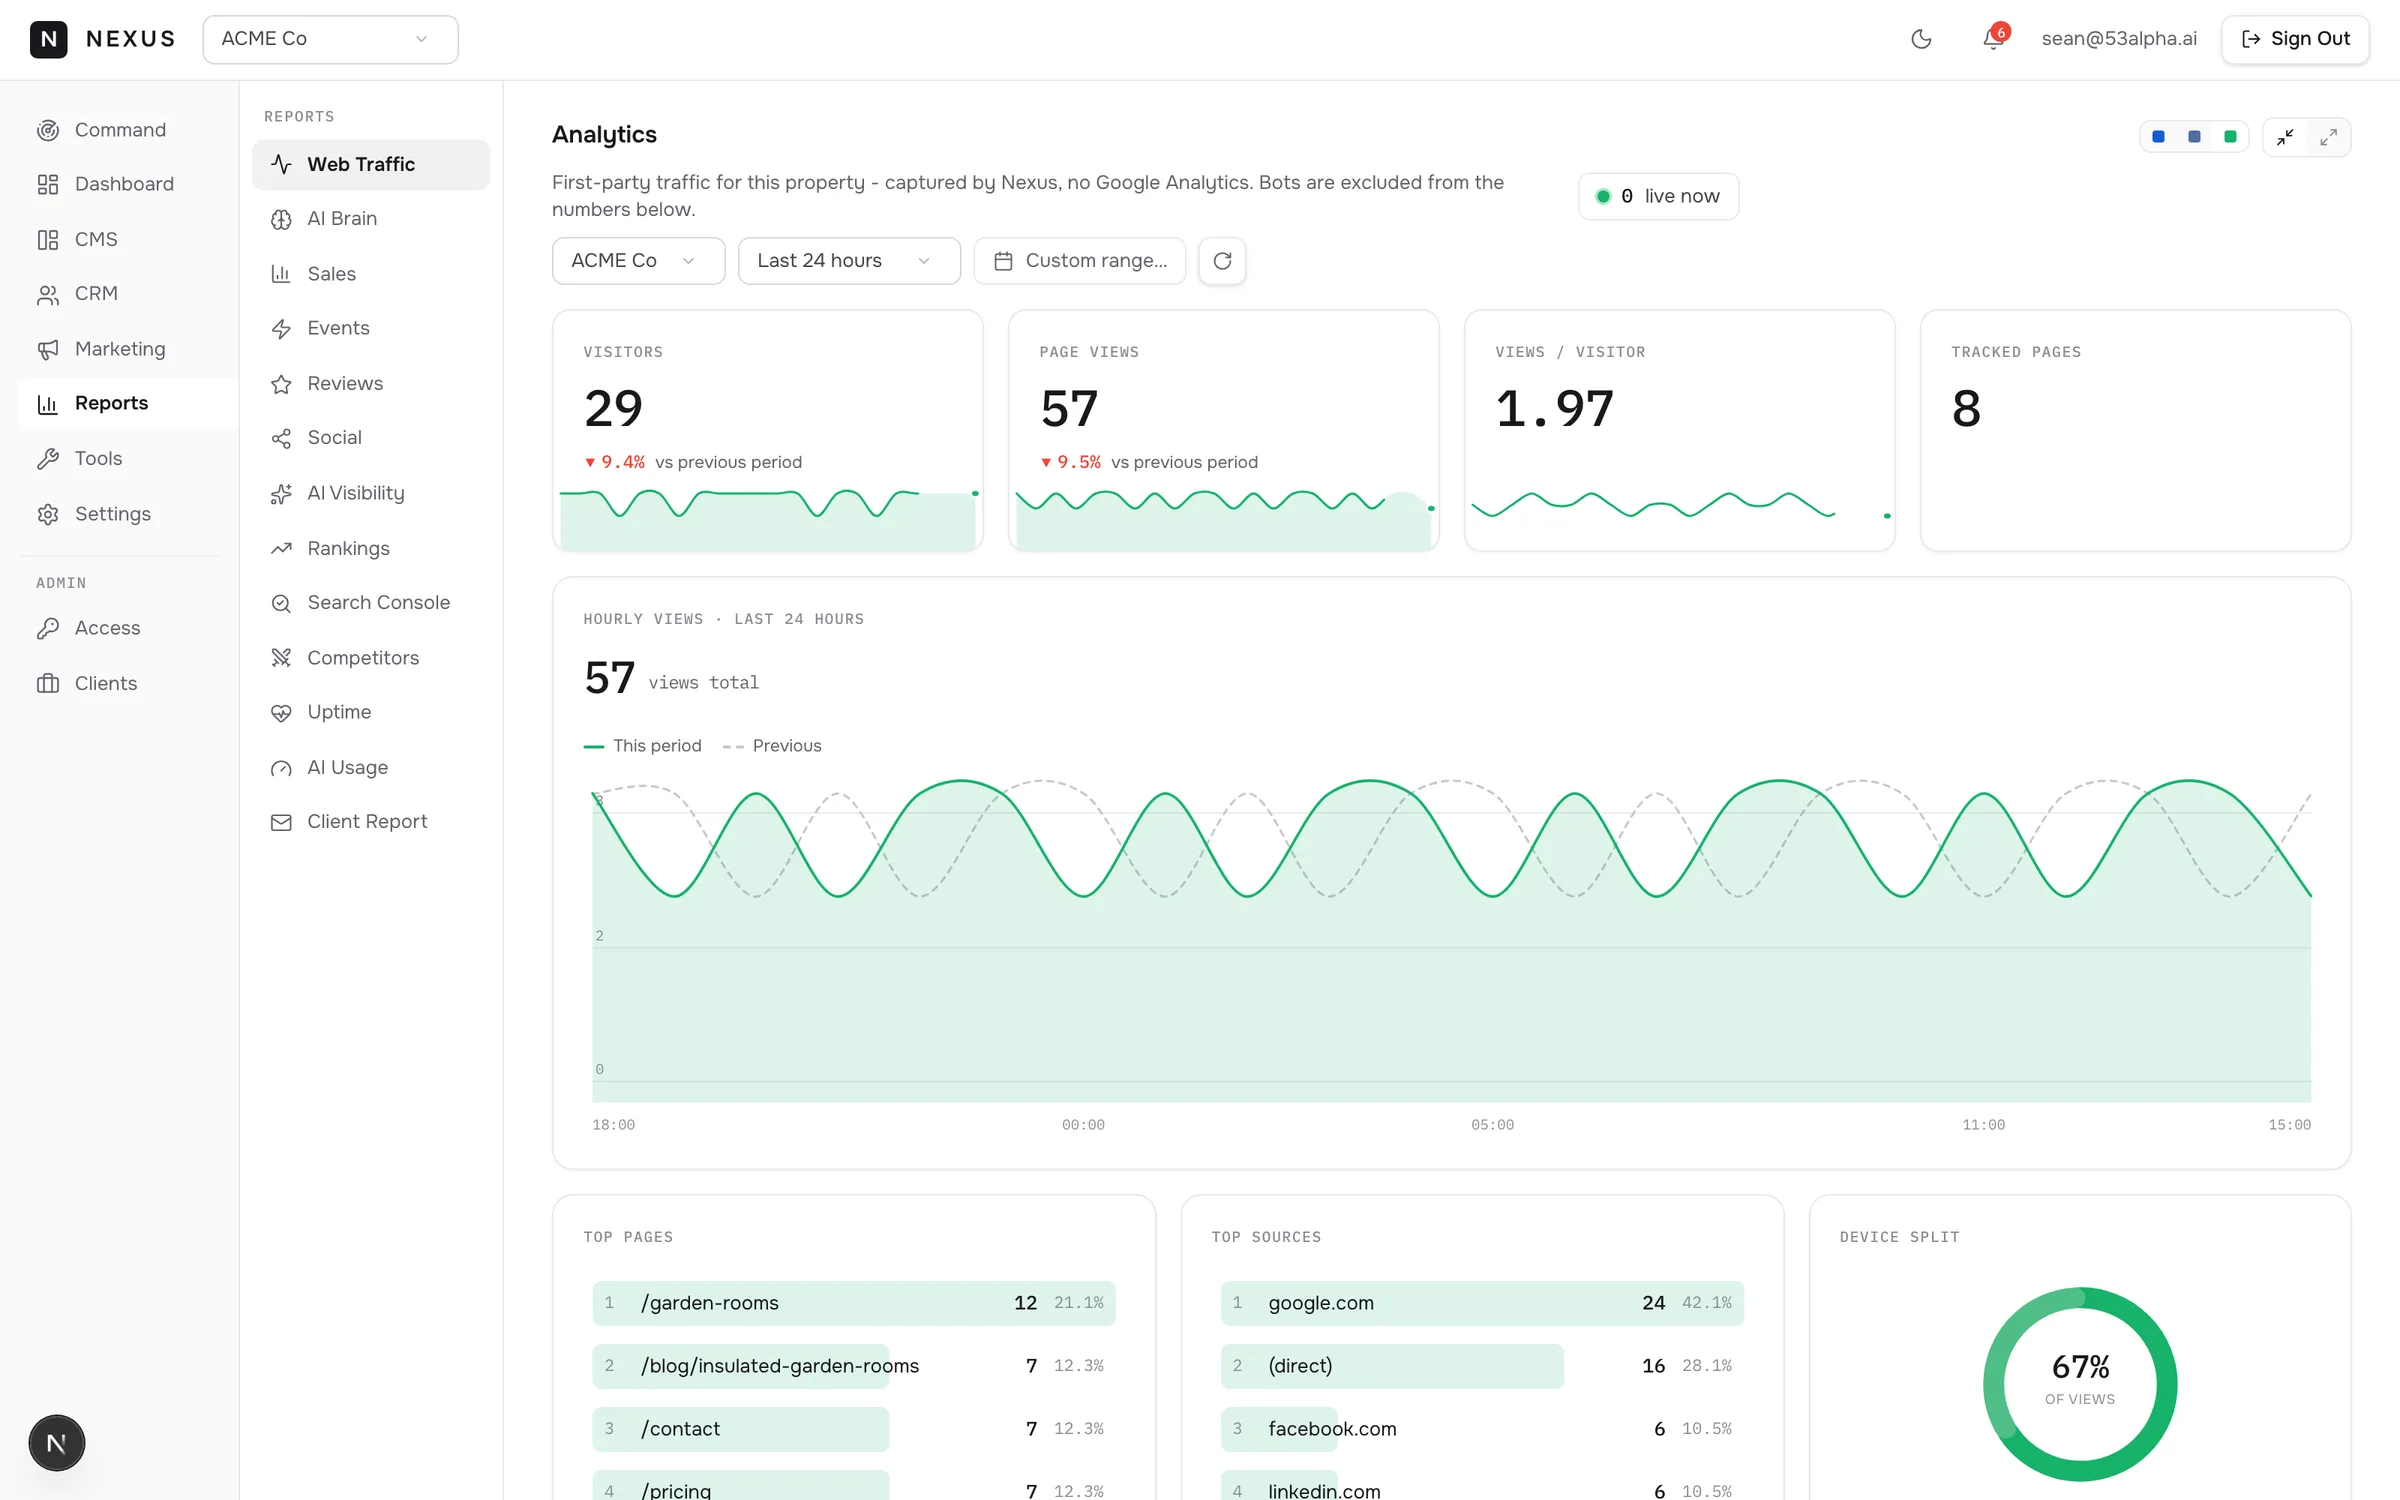The width and height of the screenshot is (2400, 1500).
Task: Select Reports in the sidebar
Action: click(128, 403)
